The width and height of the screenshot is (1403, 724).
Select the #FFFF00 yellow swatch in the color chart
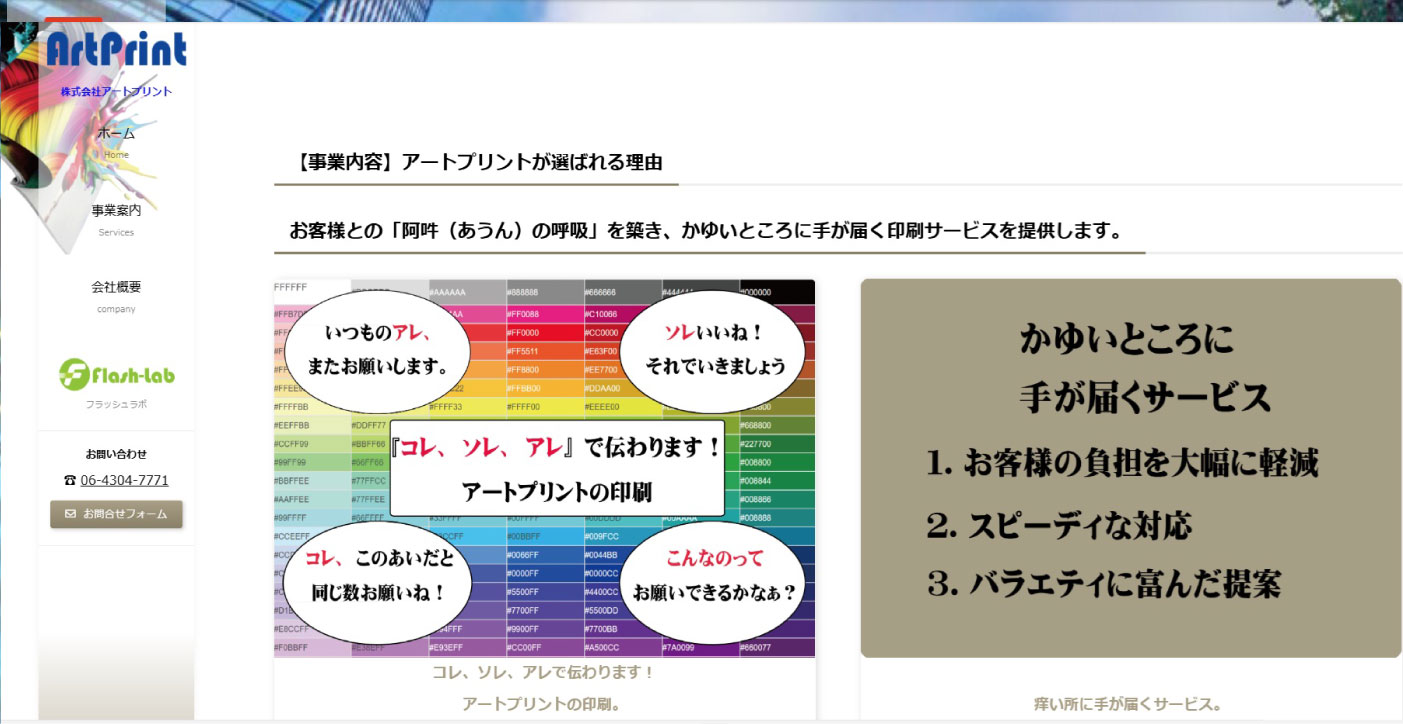[545, 406]
